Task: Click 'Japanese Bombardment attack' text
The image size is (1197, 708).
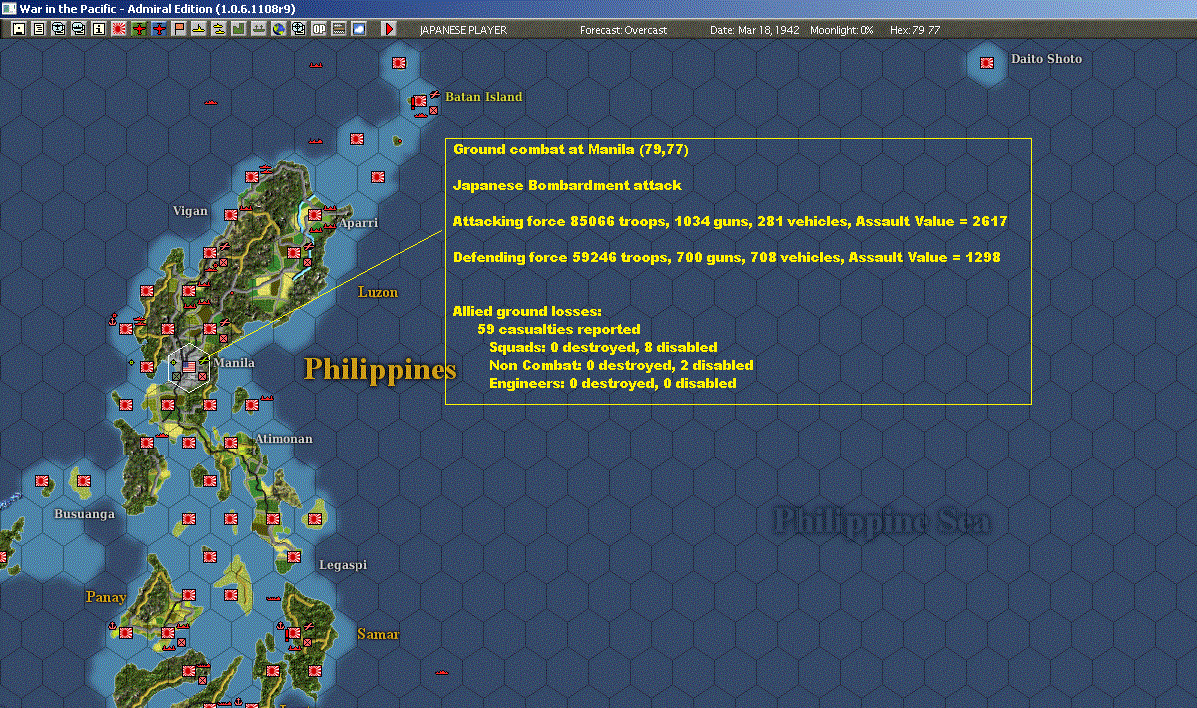Action: [567, 186]
